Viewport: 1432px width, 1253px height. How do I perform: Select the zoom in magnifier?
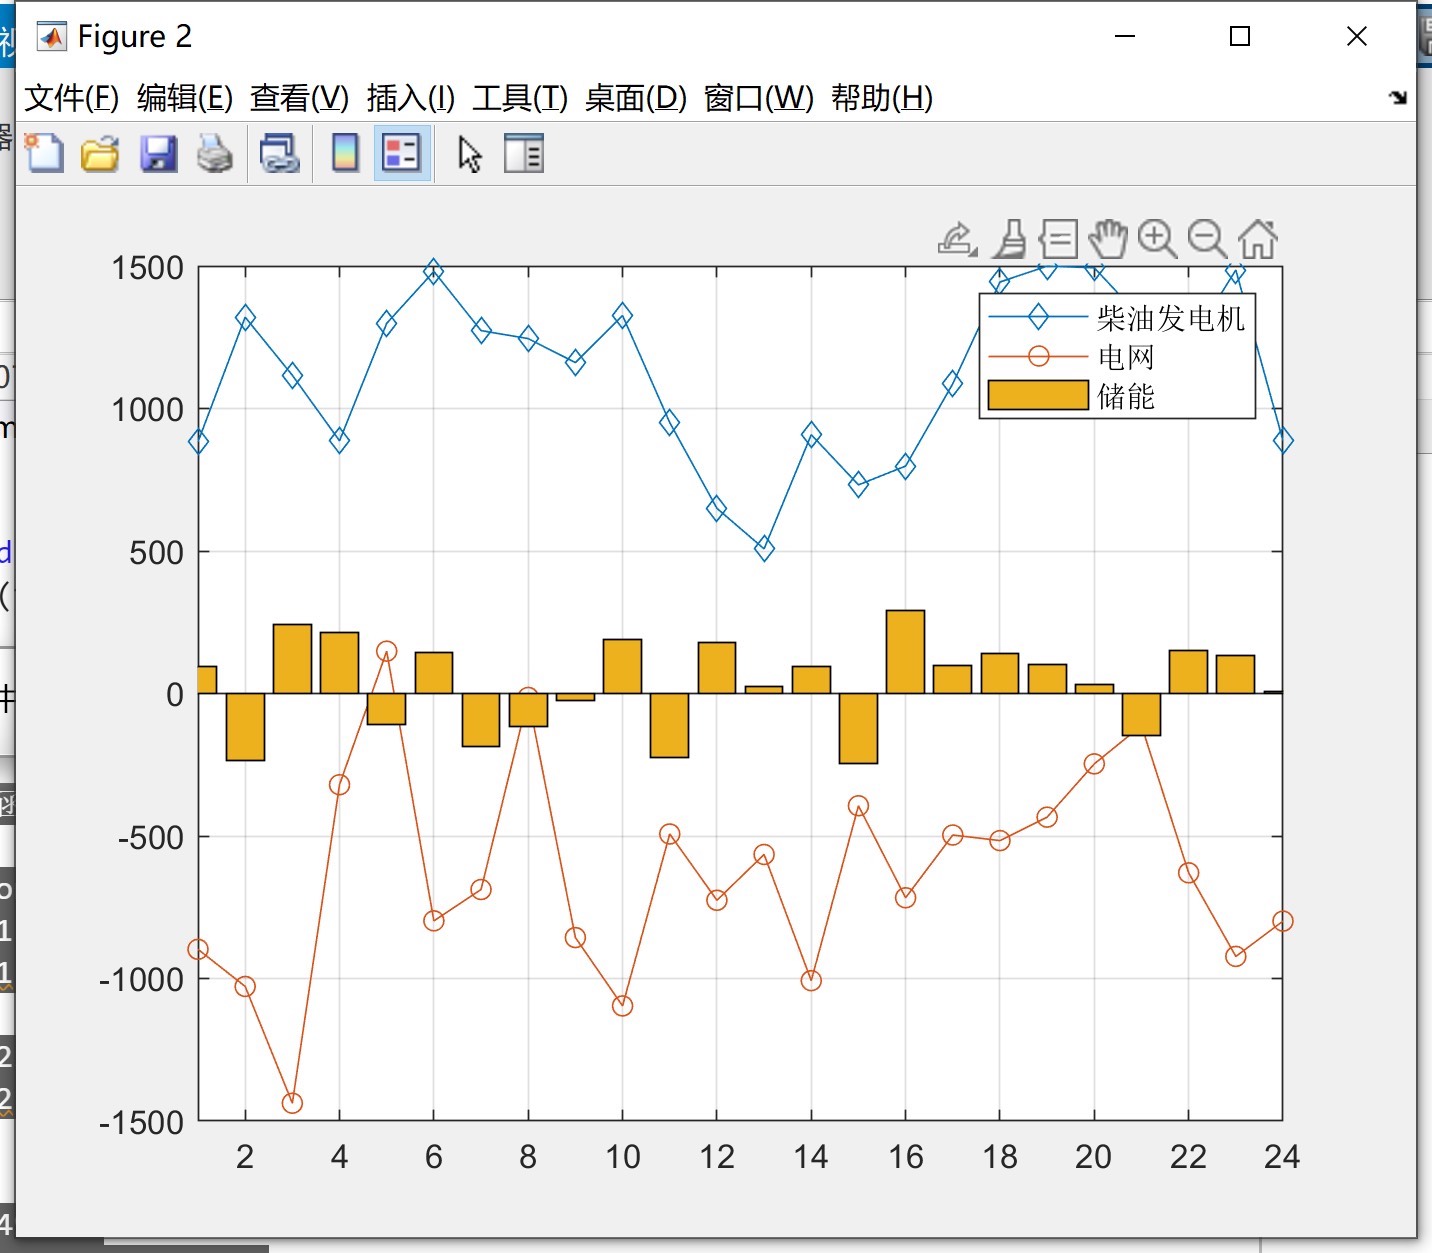(1158, 239)
